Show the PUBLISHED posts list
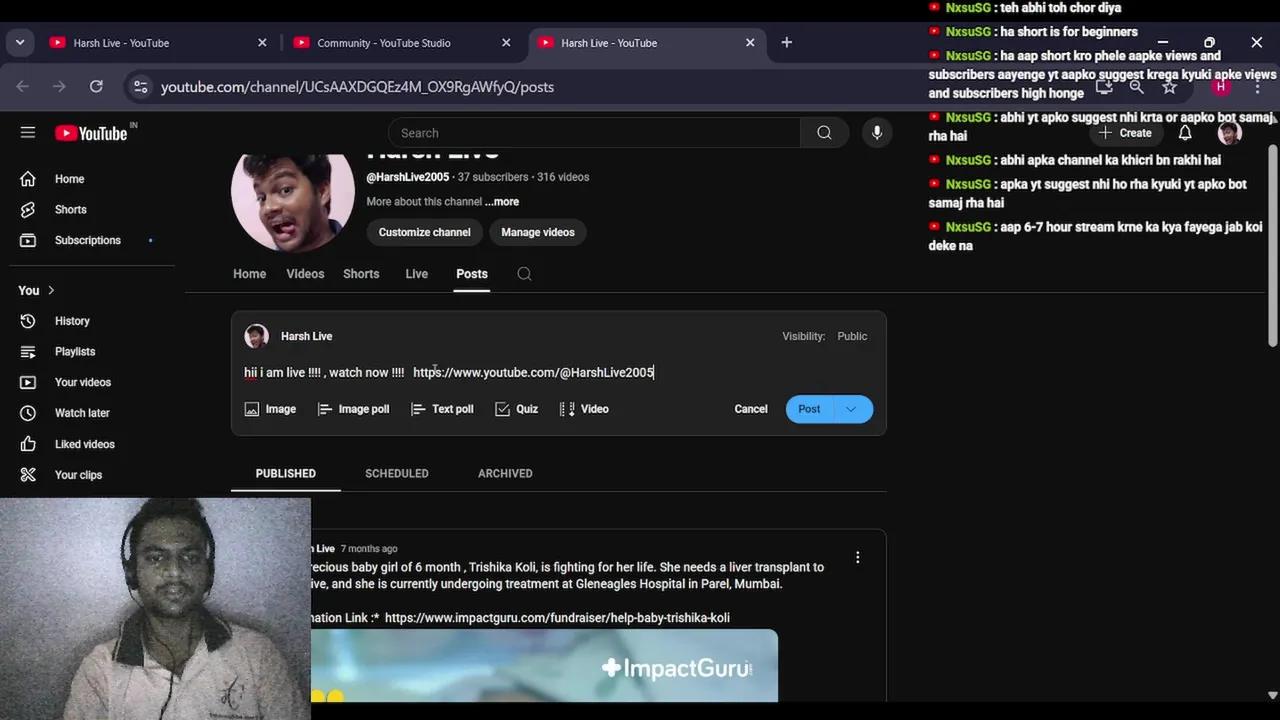Viewport: 1280px width, 720px height. tap(286, 473)
